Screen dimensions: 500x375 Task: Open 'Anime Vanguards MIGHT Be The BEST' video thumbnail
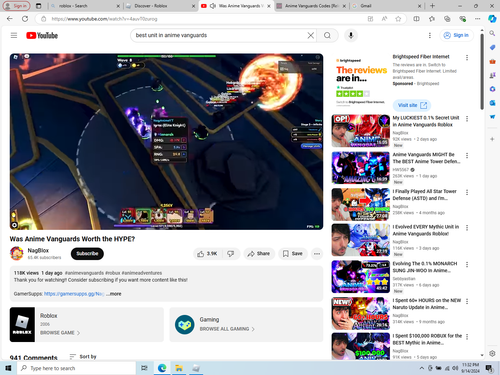point(360,168)
